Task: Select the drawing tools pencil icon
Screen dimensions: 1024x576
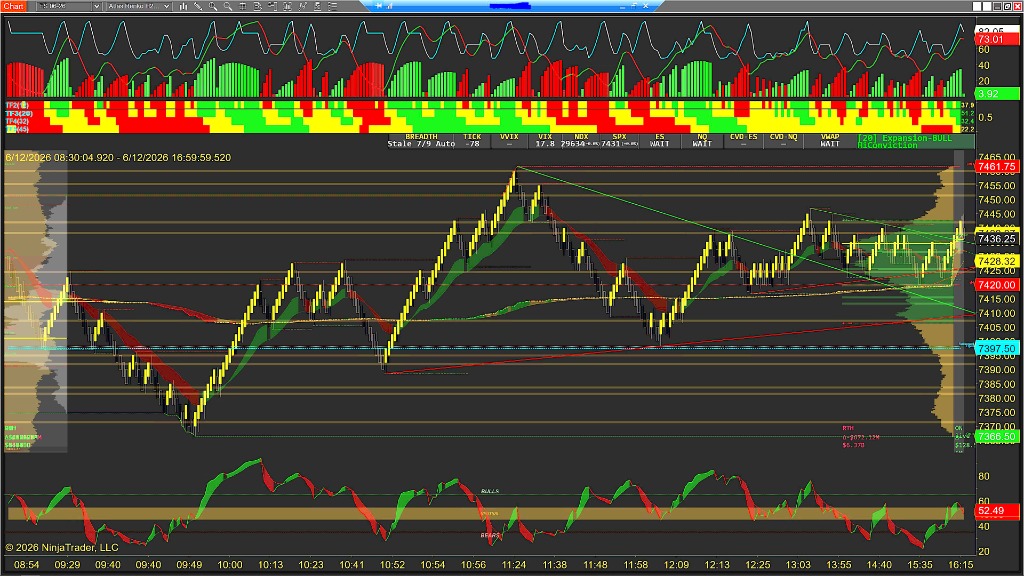Action: click(x=198, y=6)
